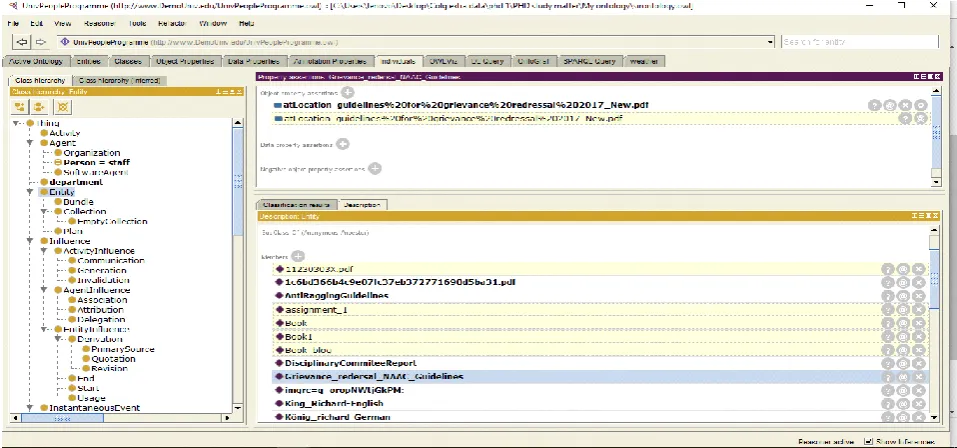Add a data property assertion with plus icon
957x448 pixels.
[x=342, y=144]
